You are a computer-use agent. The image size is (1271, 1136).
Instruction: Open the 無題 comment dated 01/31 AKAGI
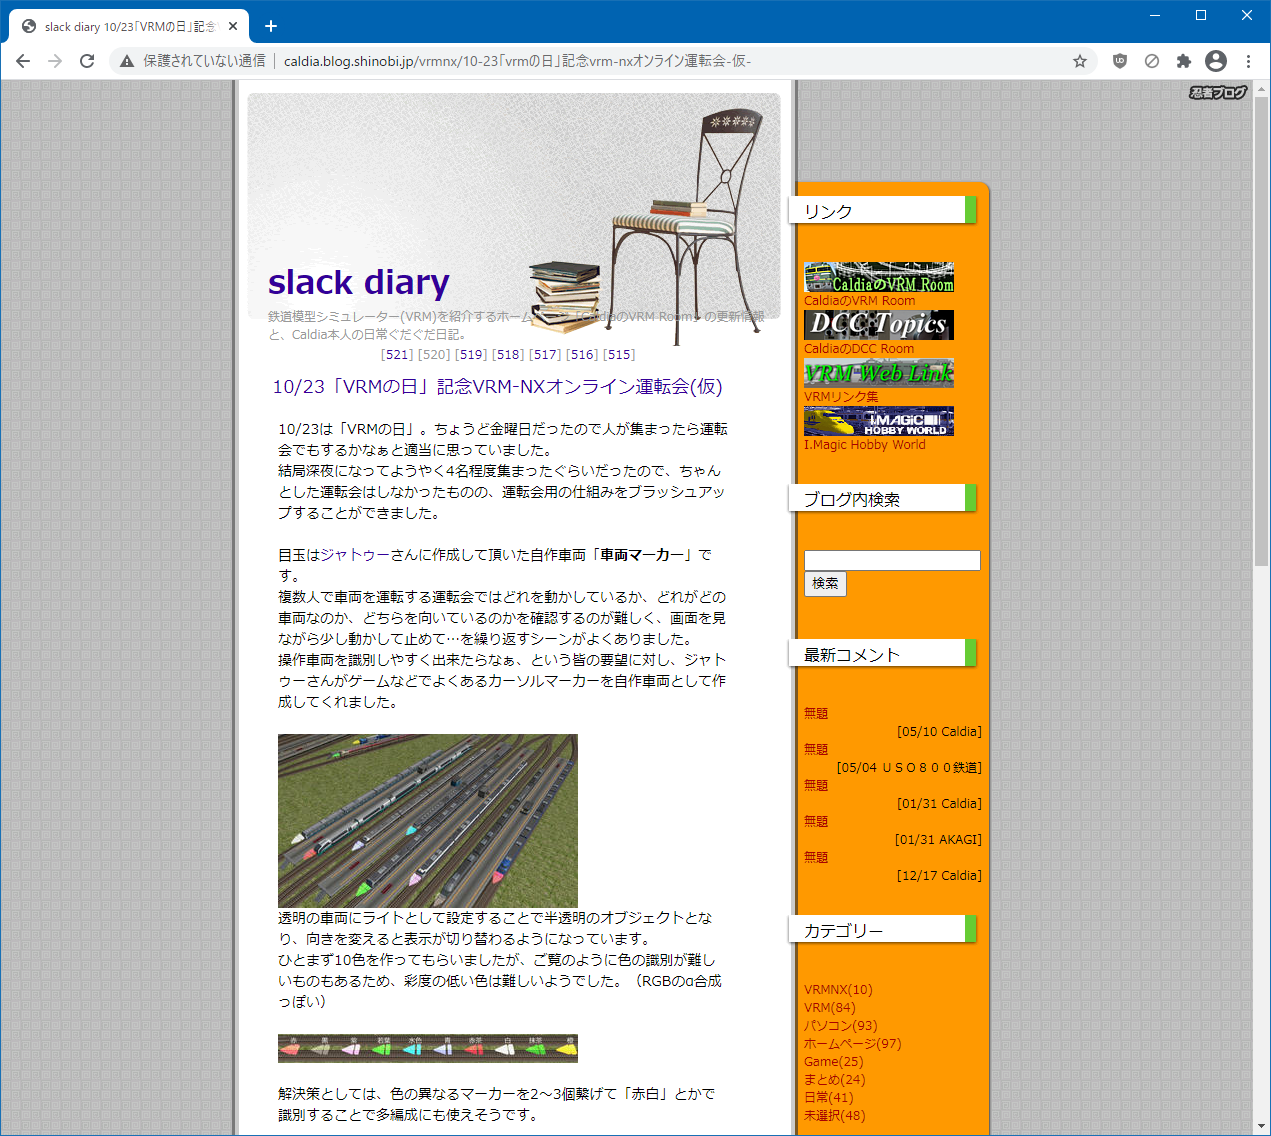pyautogui.click(x=816, y=822)
